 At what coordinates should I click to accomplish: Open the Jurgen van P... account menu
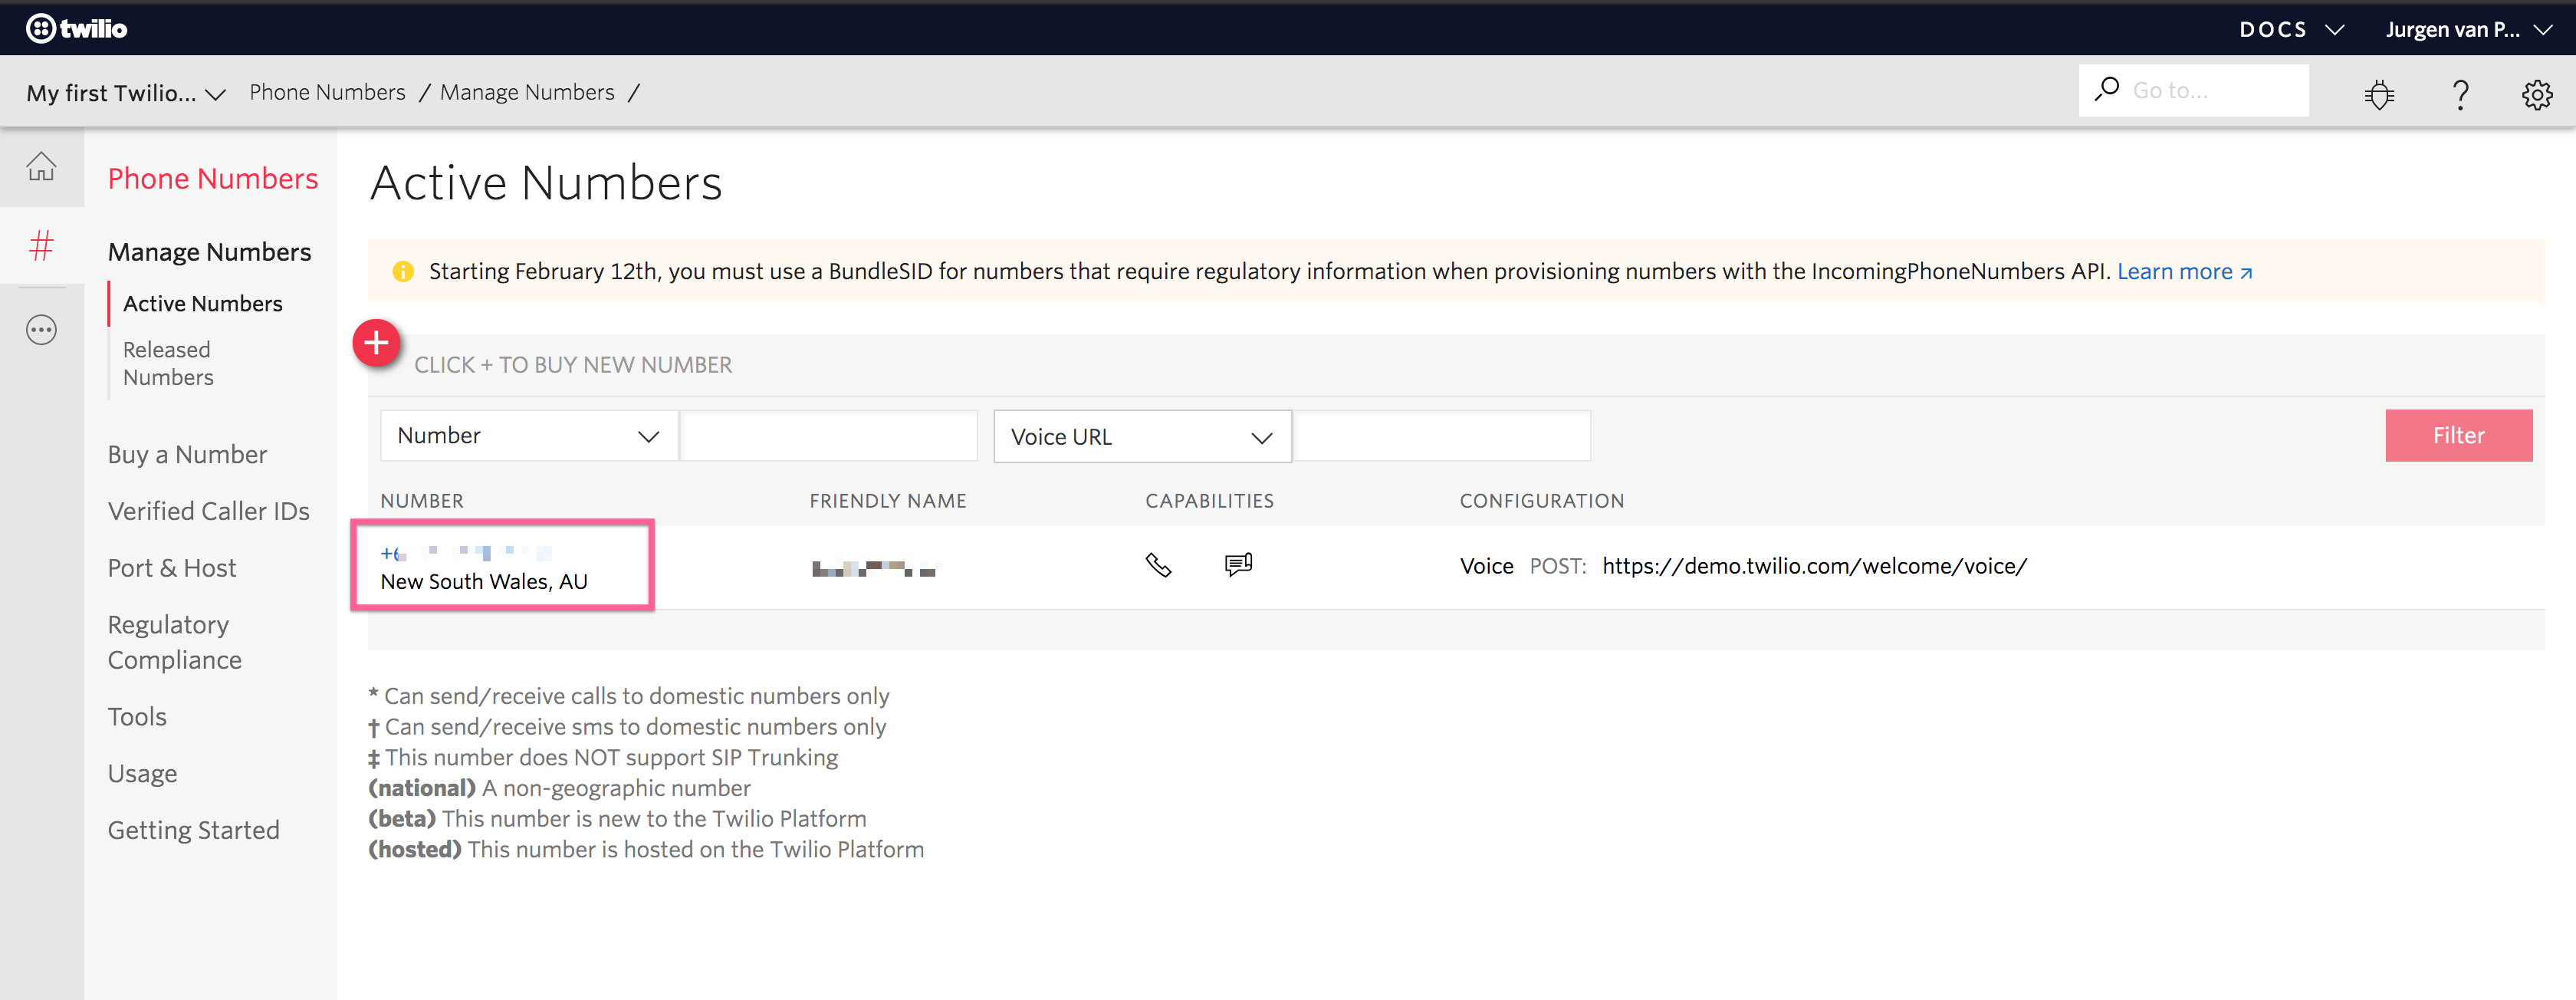2469,29
